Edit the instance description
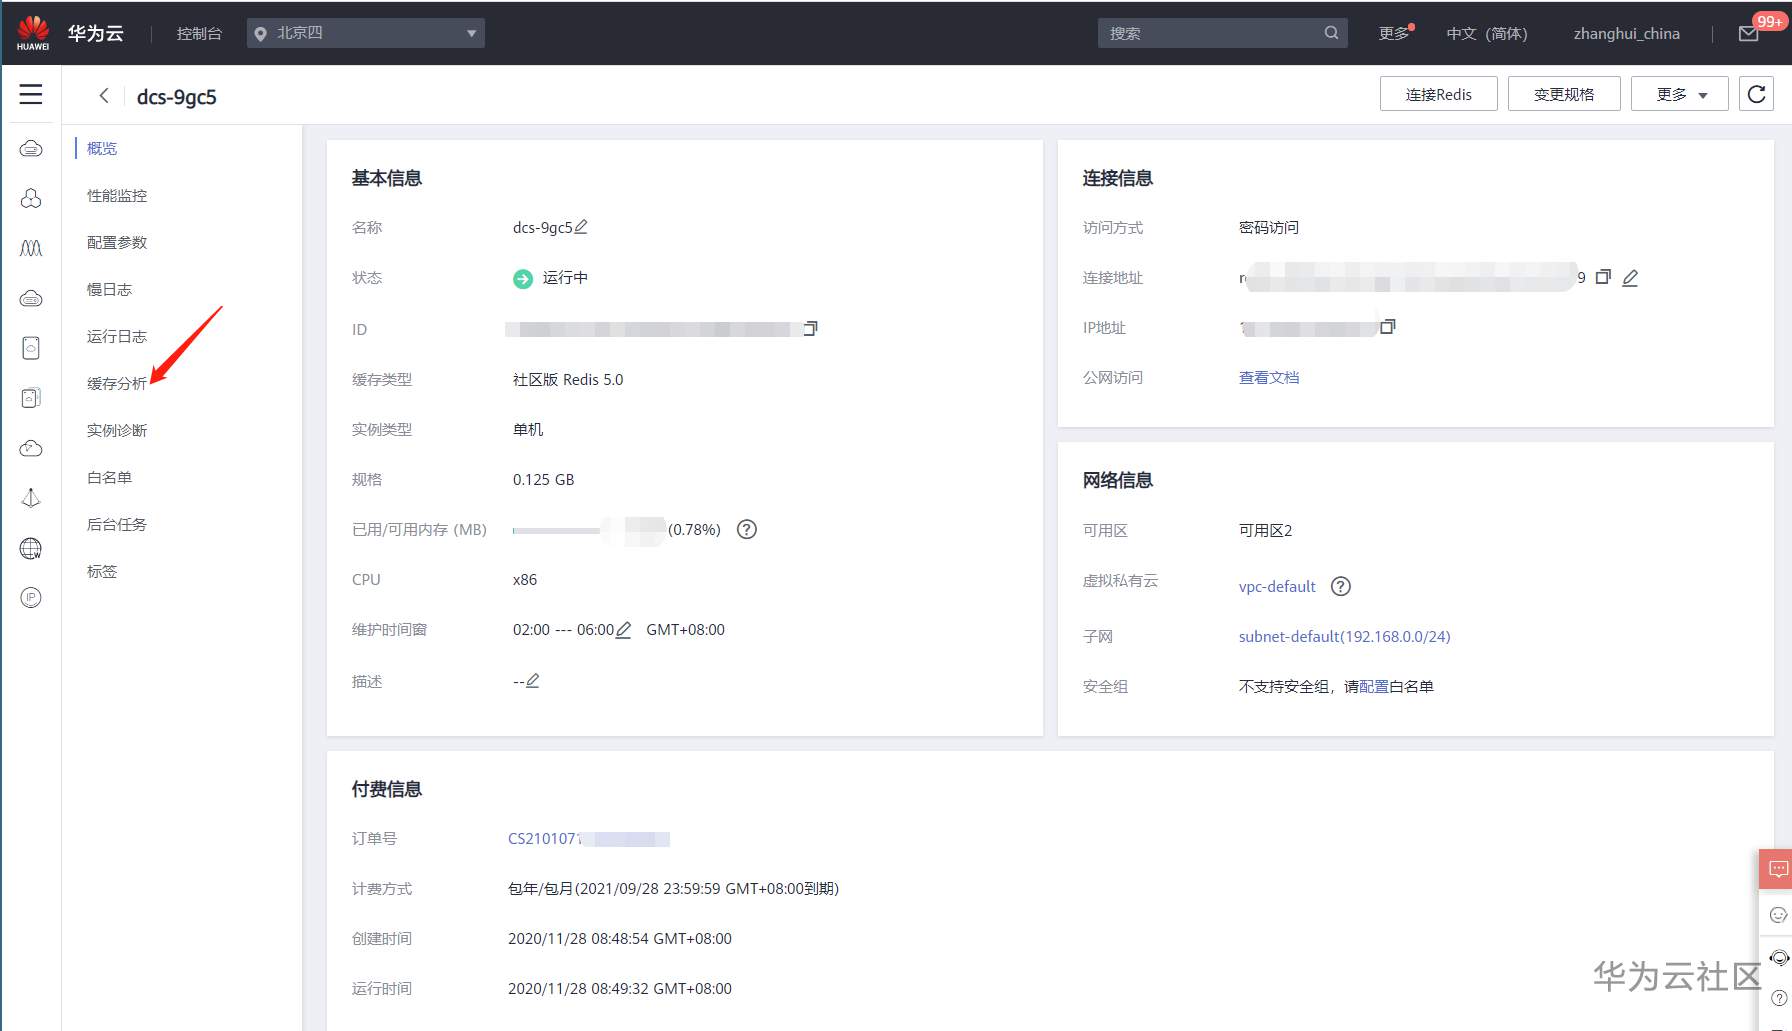This screenshot has width=1792, height=1031. point(533,681)
